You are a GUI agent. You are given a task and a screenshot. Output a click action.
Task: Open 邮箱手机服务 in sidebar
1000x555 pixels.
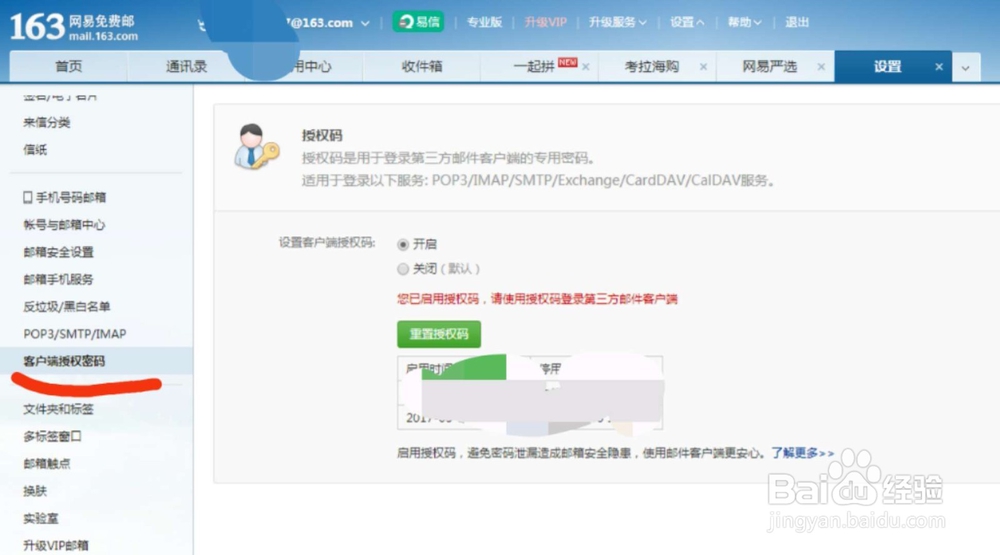[58, 279]
